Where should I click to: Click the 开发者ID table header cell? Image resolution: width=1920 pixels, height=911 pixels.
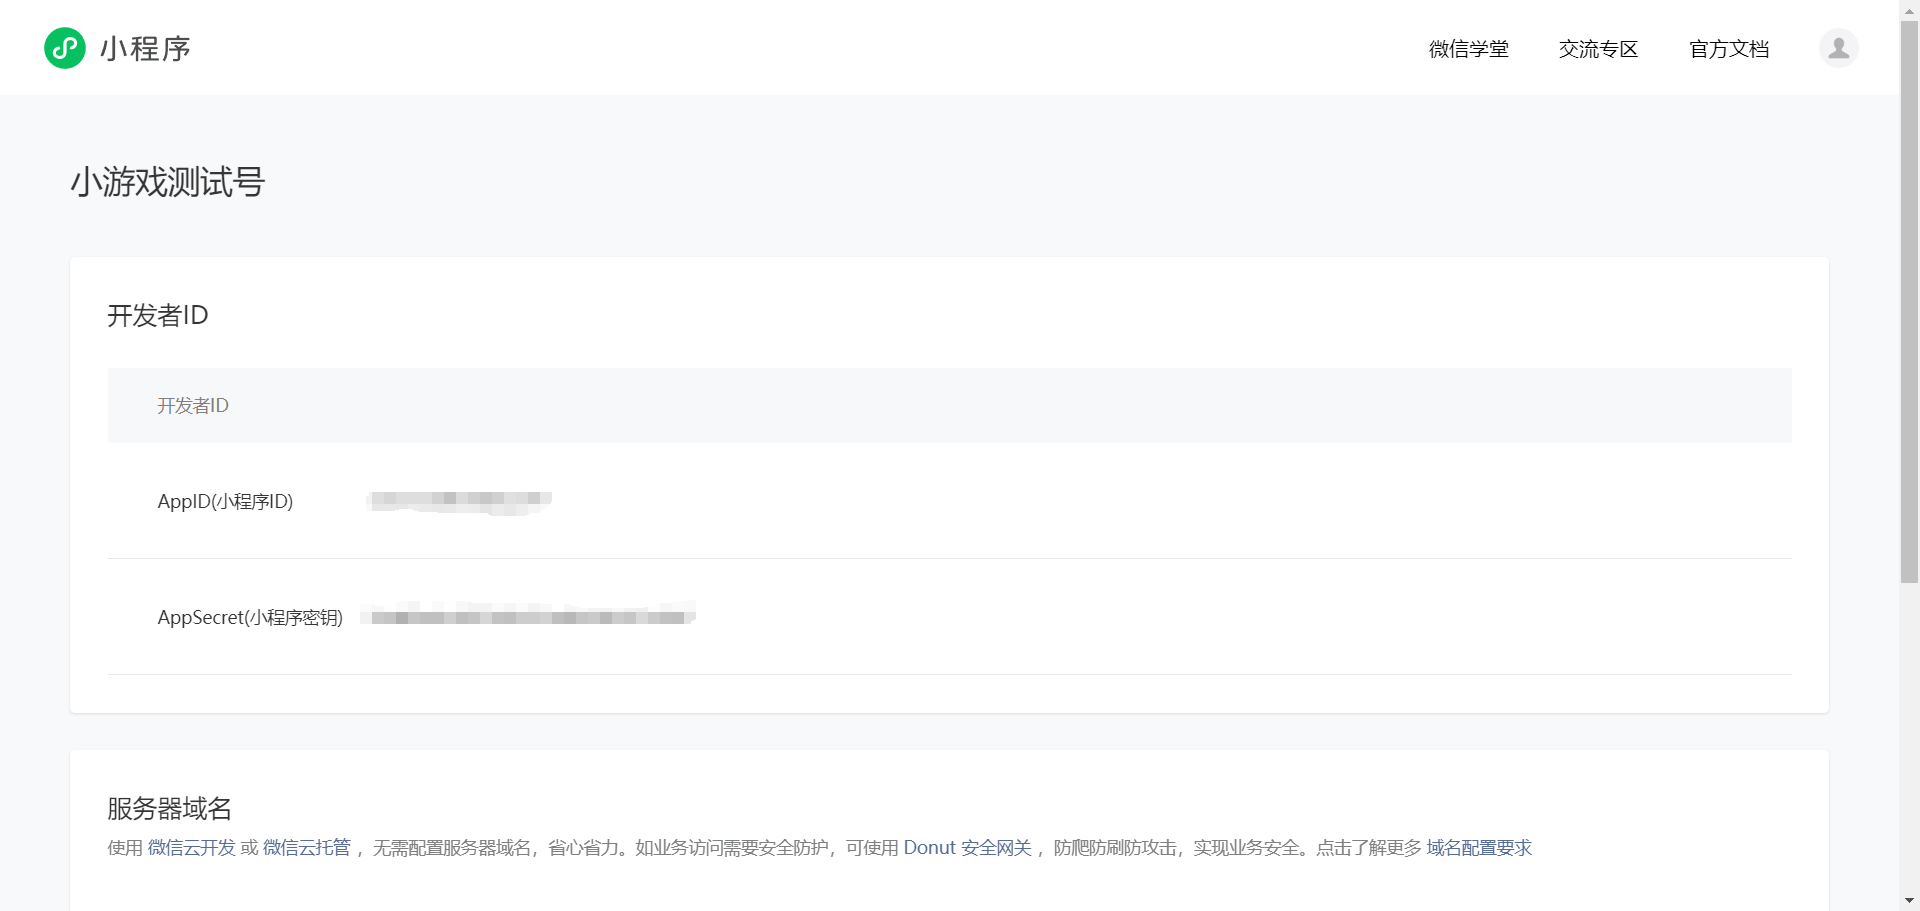pos(950,405)
